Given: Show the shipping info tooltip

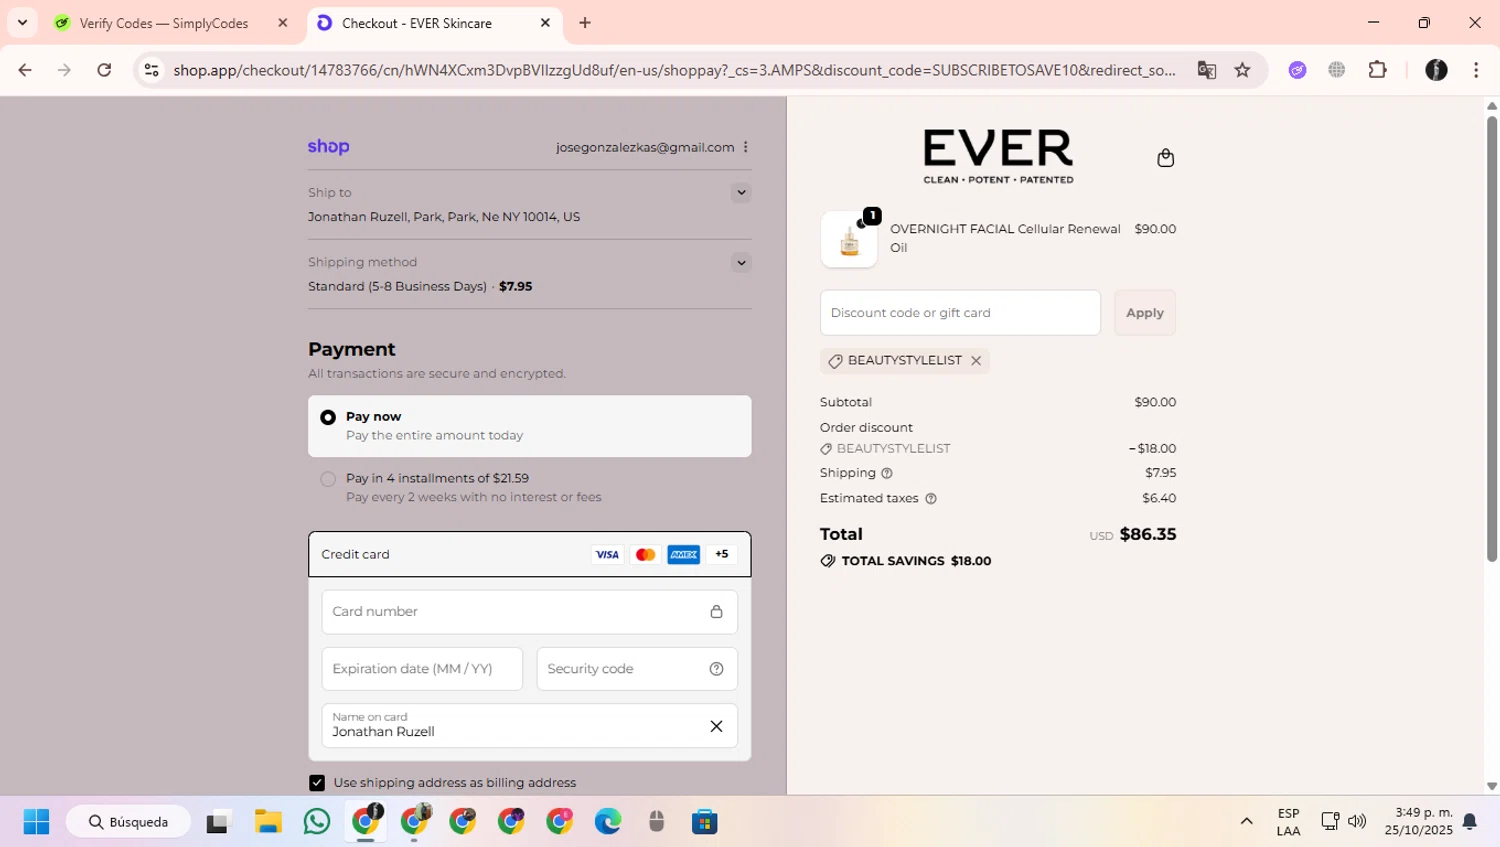Looking at the screenshot, I should [887, 473].
